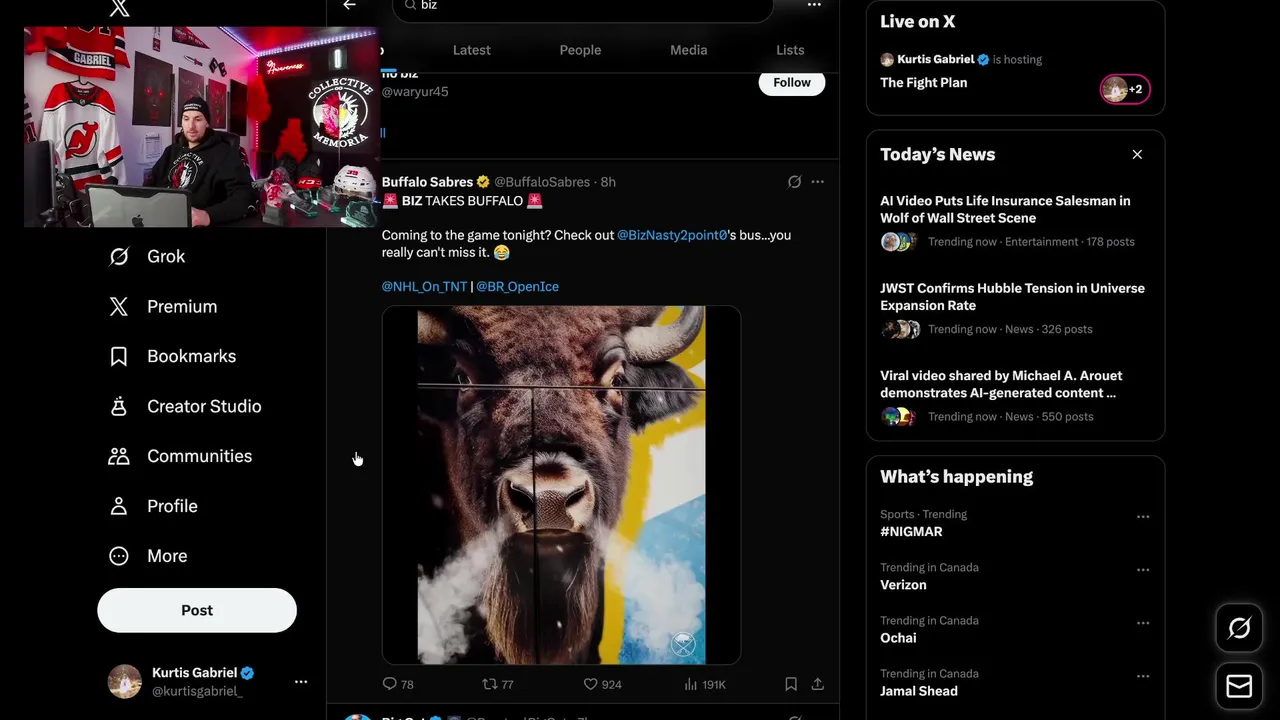Open the Verizon trending topic
This screenshot has width=1280, height=720.
(x=903, y=585)
